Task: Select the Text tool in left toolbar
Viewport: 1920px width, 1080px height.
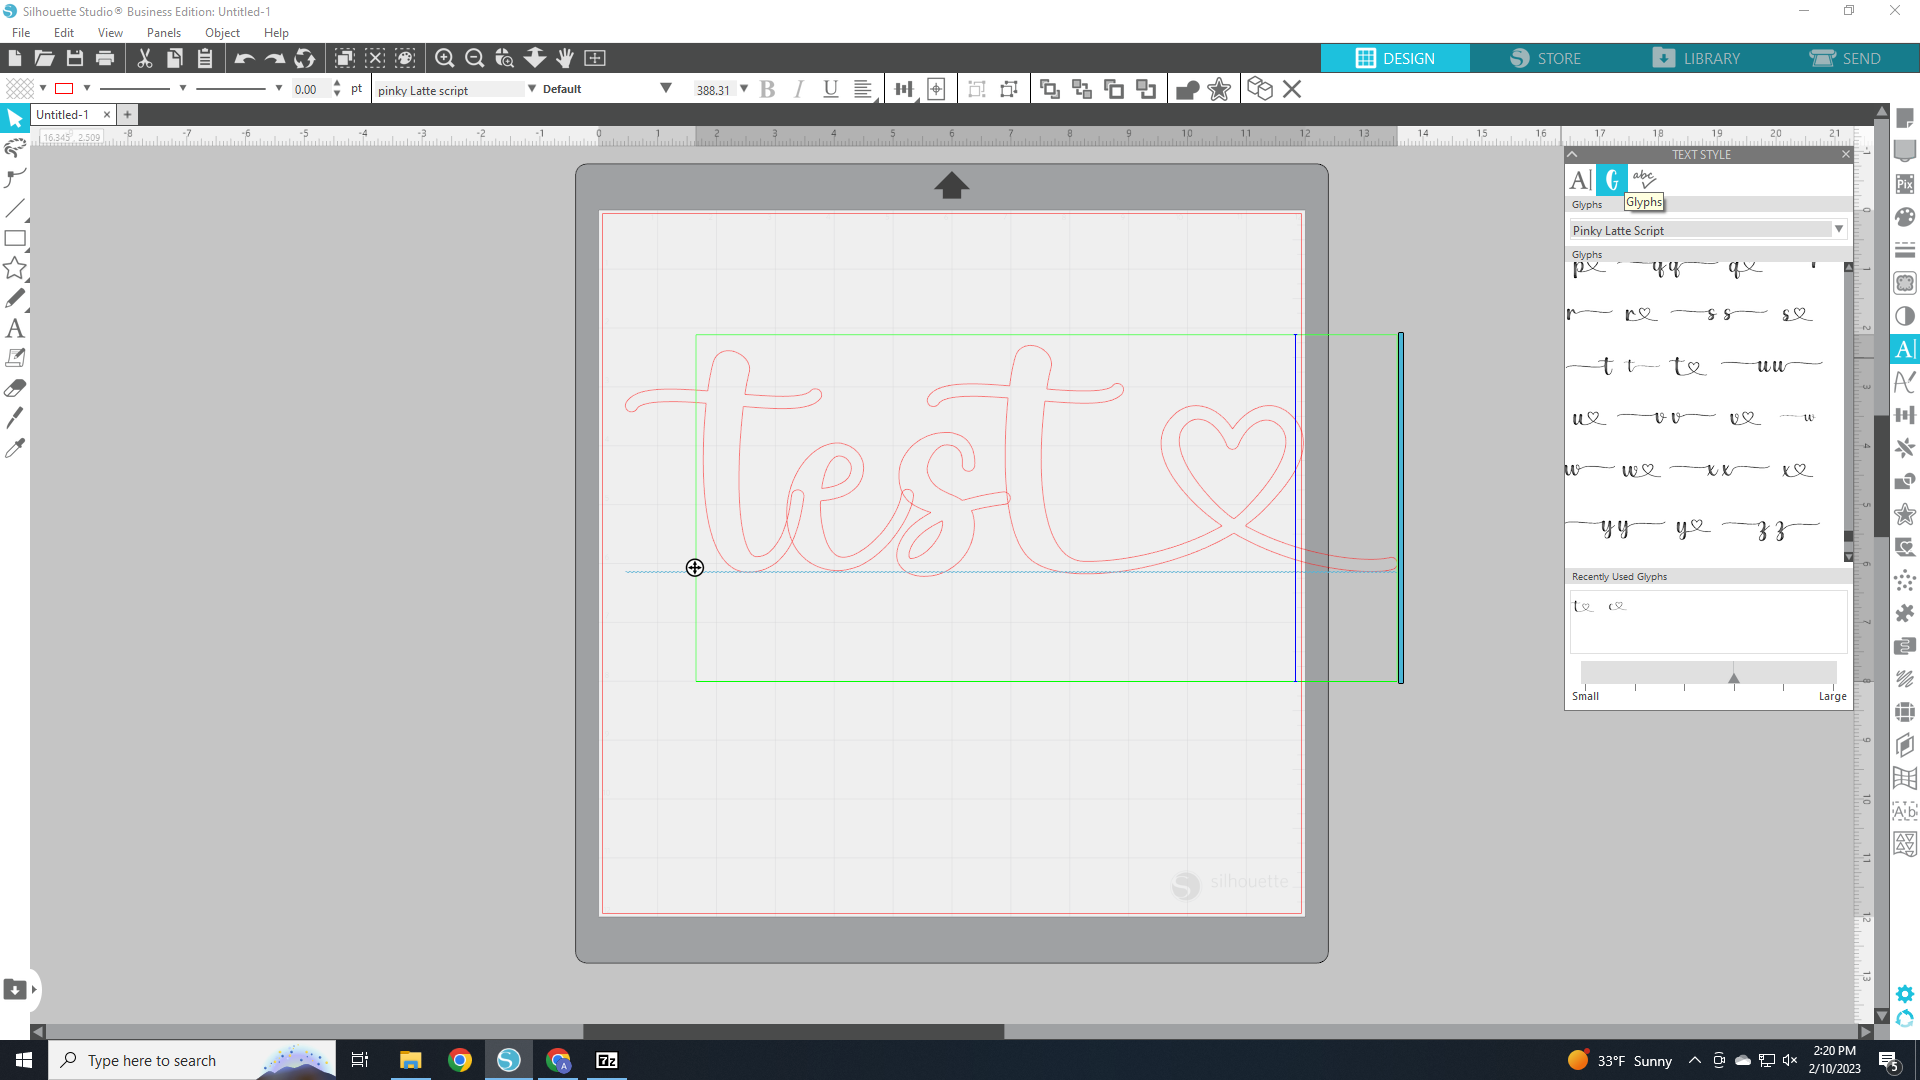Action: tap(16, 328)
